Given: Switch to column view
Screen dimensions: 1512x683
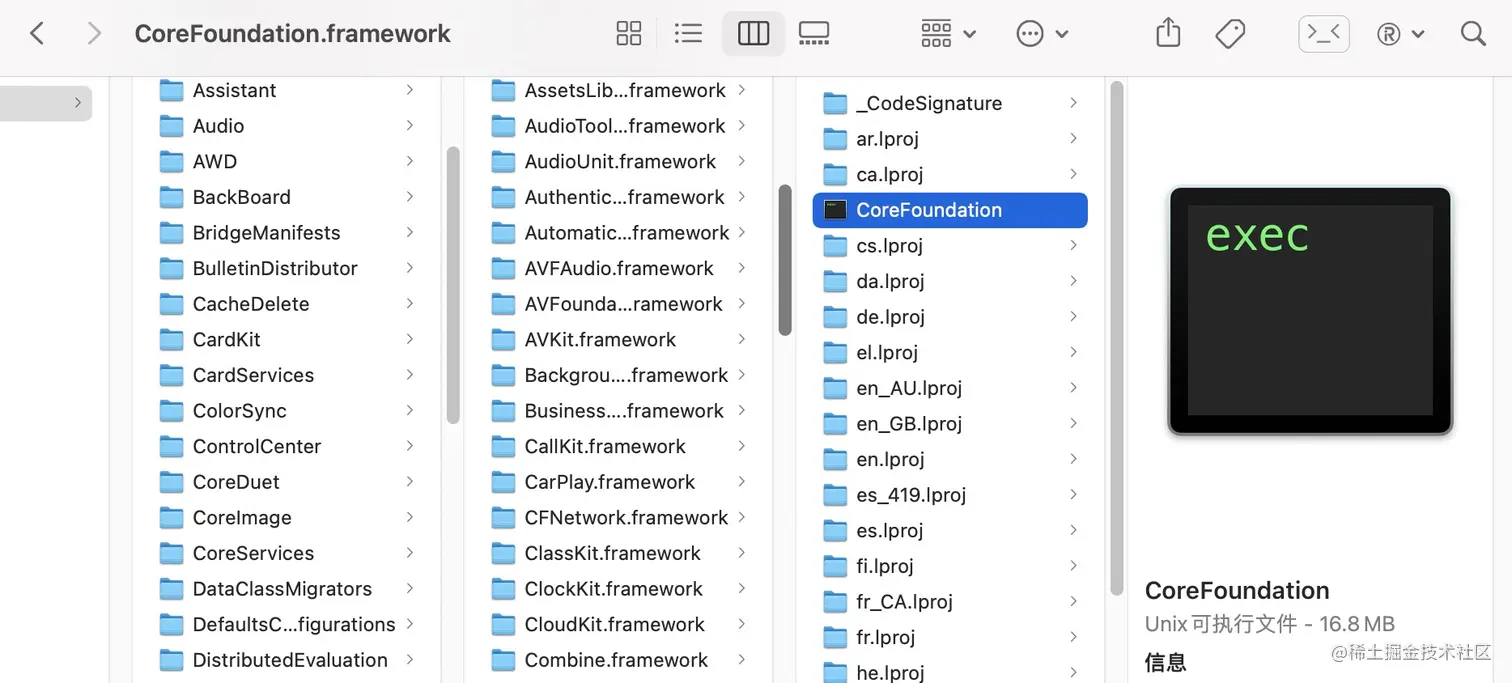Looking at the screenshot, I should [753, 34].
